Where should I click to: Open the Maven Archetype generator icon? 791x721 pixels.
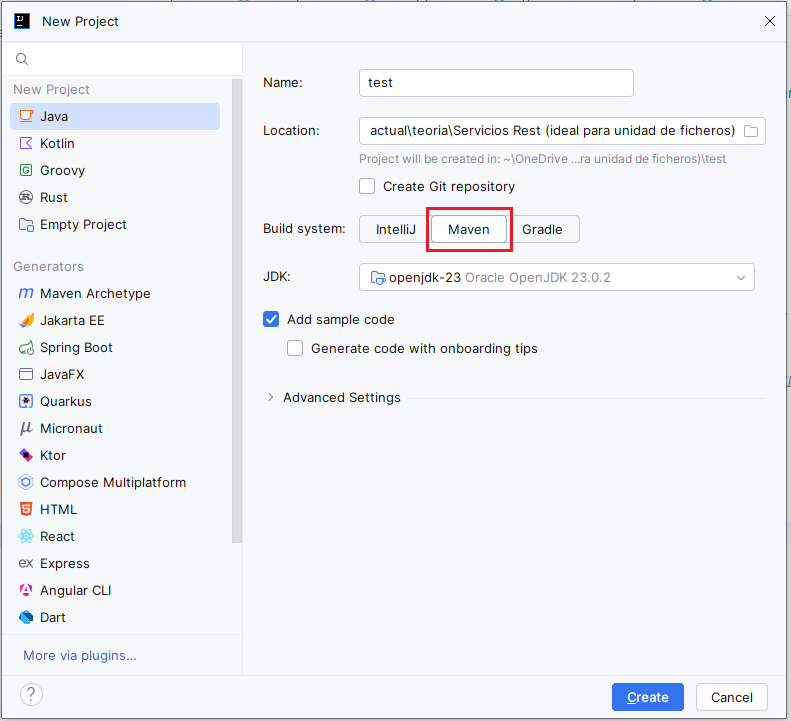(26, 293)
